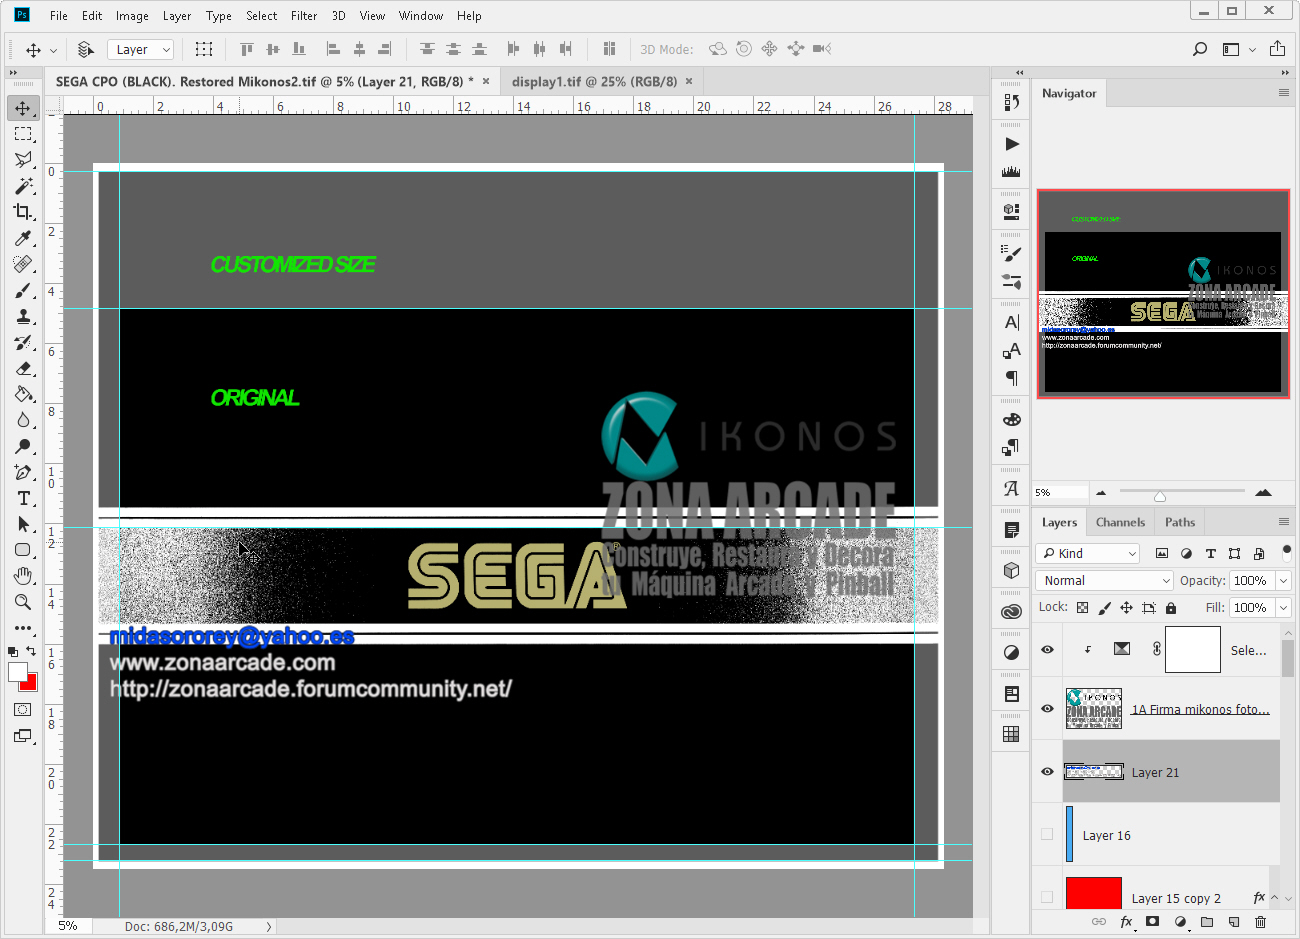Switch to the Channels tab
1300x939 pixels.
tap(1120, 521)
